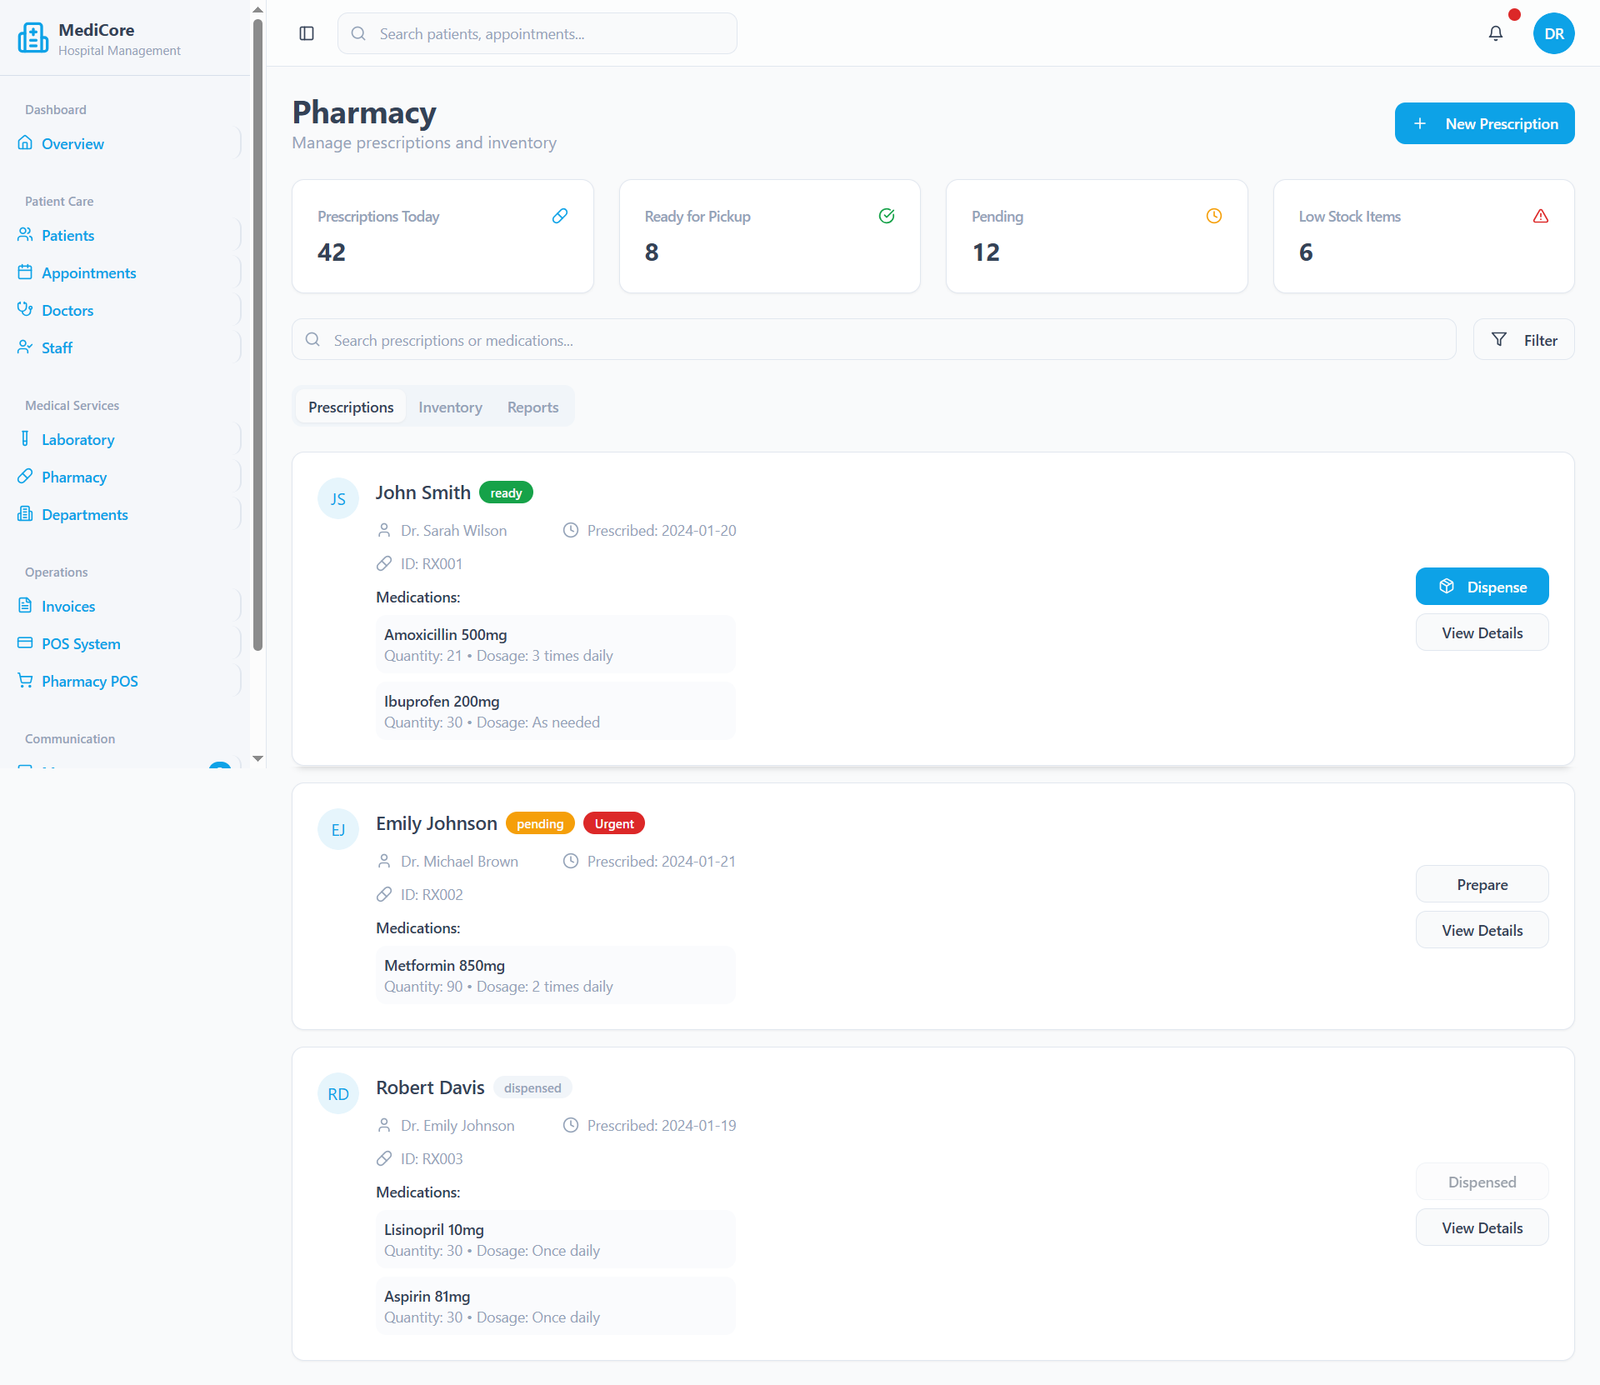This screenshot has height=1385, width=1600.
Task: View Details for Robert Davis
Action: coord(1481,1228)
